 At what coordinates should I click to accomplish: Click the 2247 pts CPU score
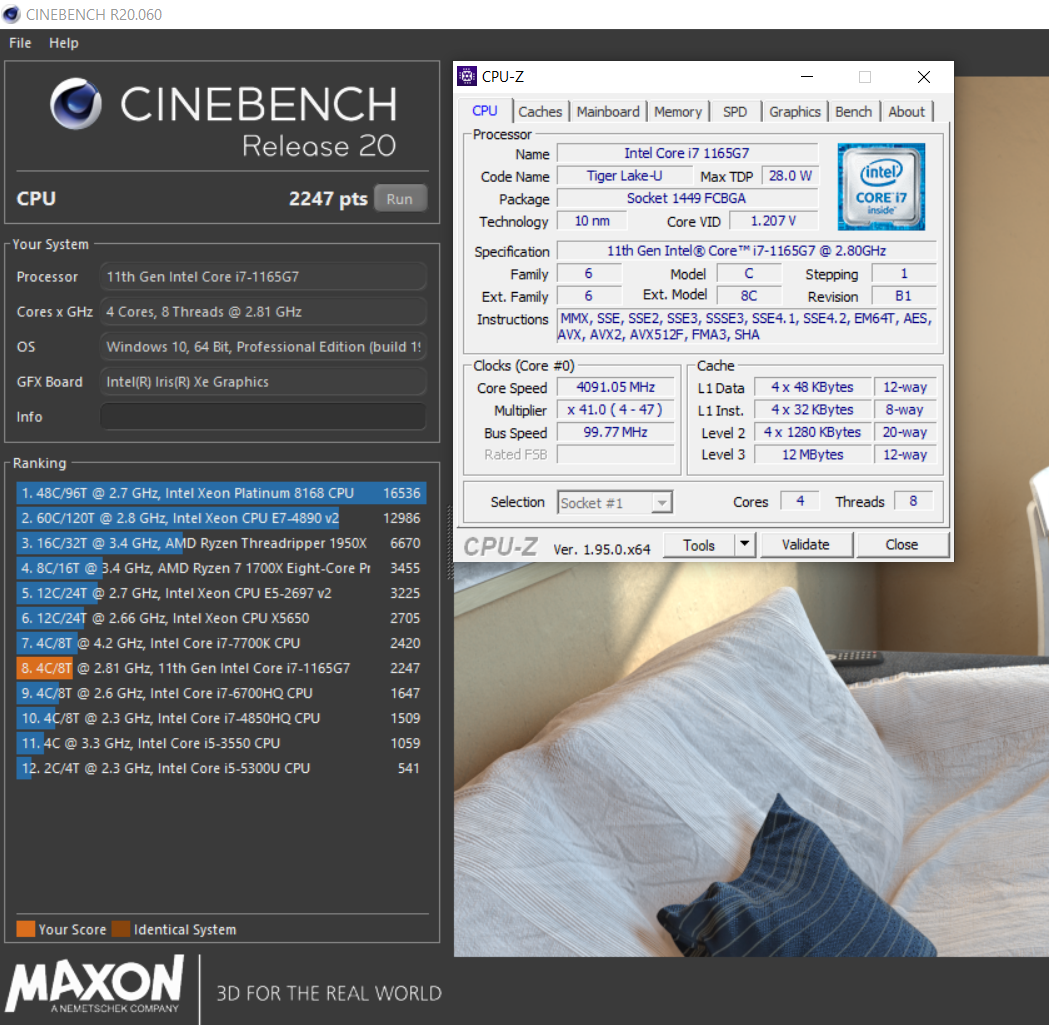[328, 199]
